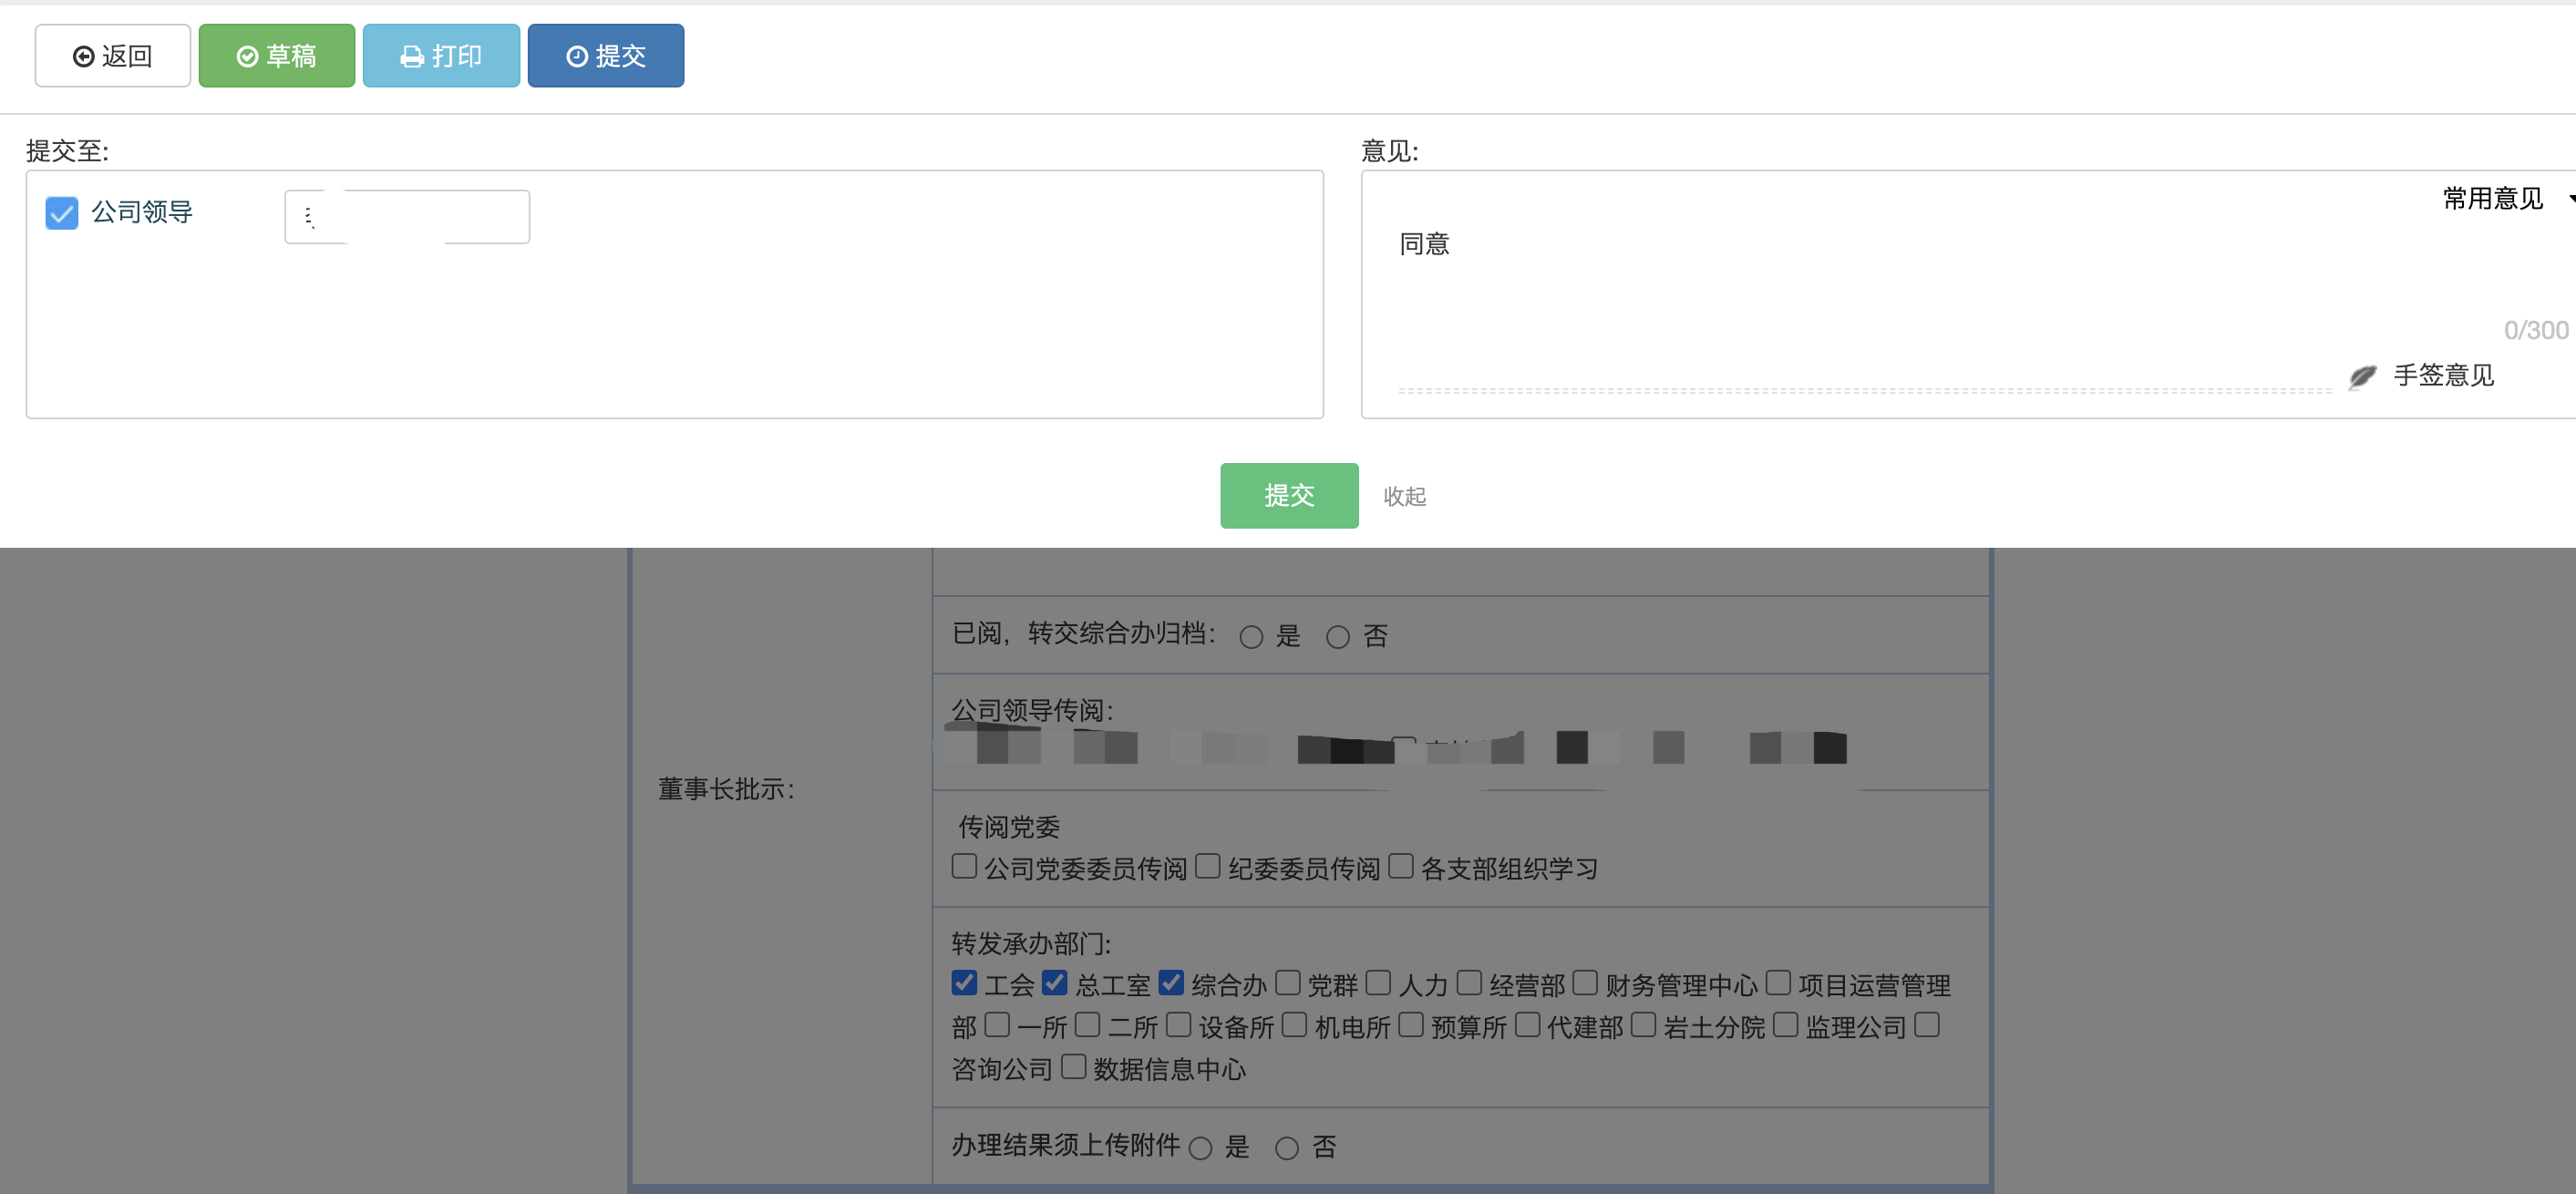Check the 一所 department checkbox
This screenshot has height=1194, width=2576.
point(997,1025)
